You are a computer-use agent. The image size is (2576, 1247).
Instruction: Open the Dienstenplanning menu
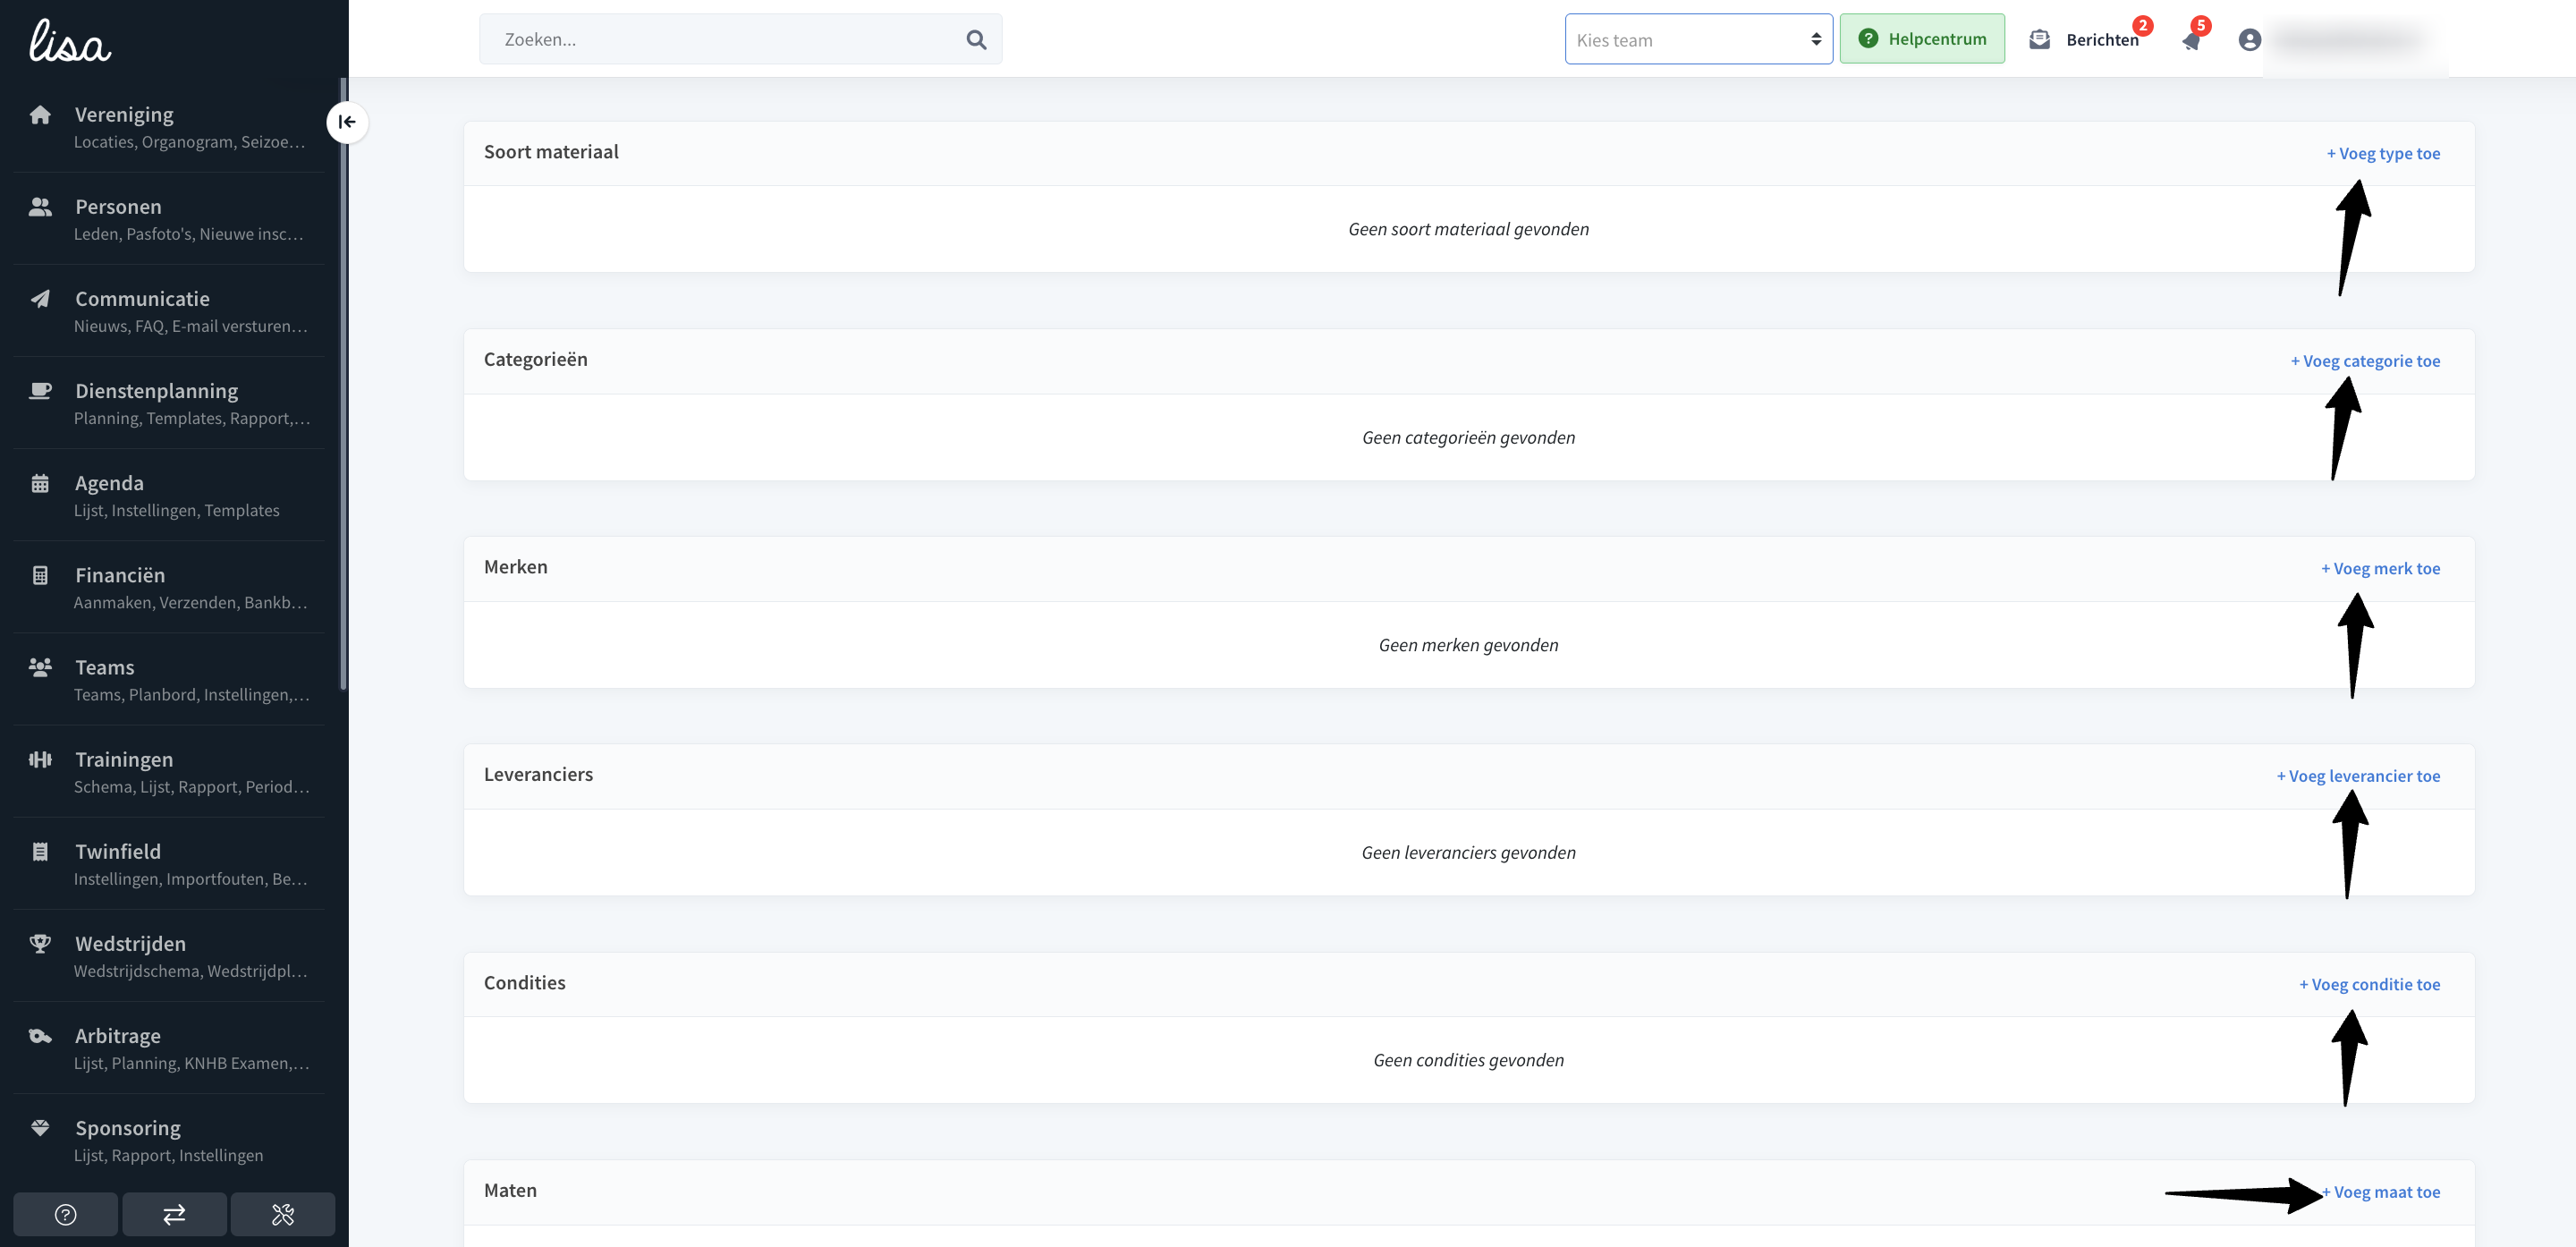click(169, 403)
